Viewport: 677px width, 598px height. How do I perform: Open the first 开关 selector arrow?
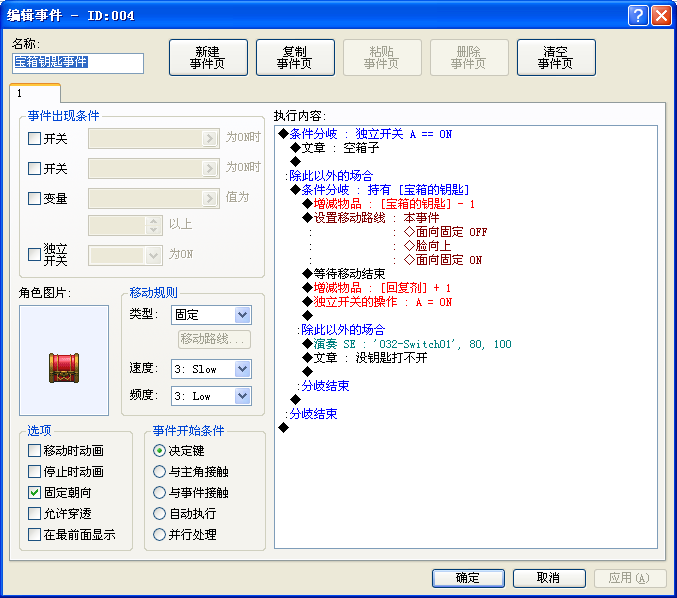click(210, 139)
